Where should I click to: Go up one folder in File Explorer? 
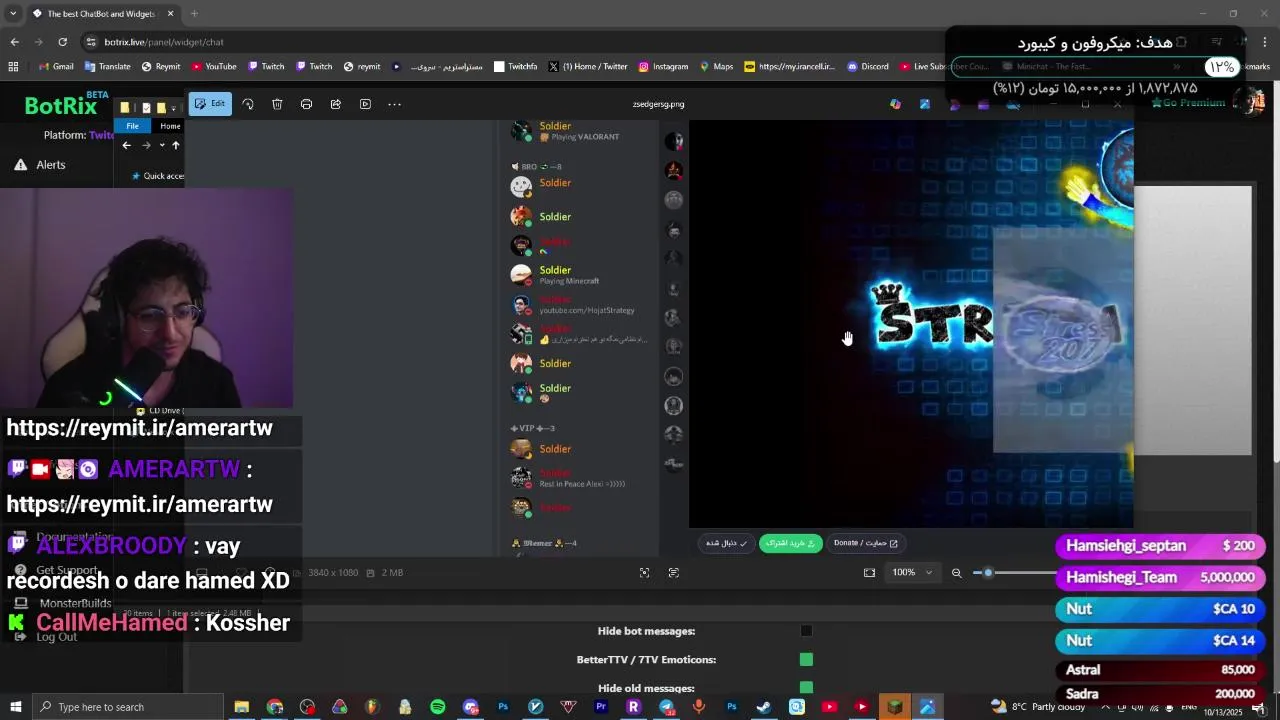click(175, 145)
